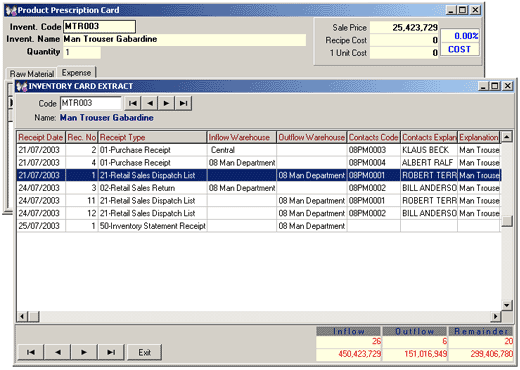Click the Exit button

pyautogui.click(x=145, y=352)
